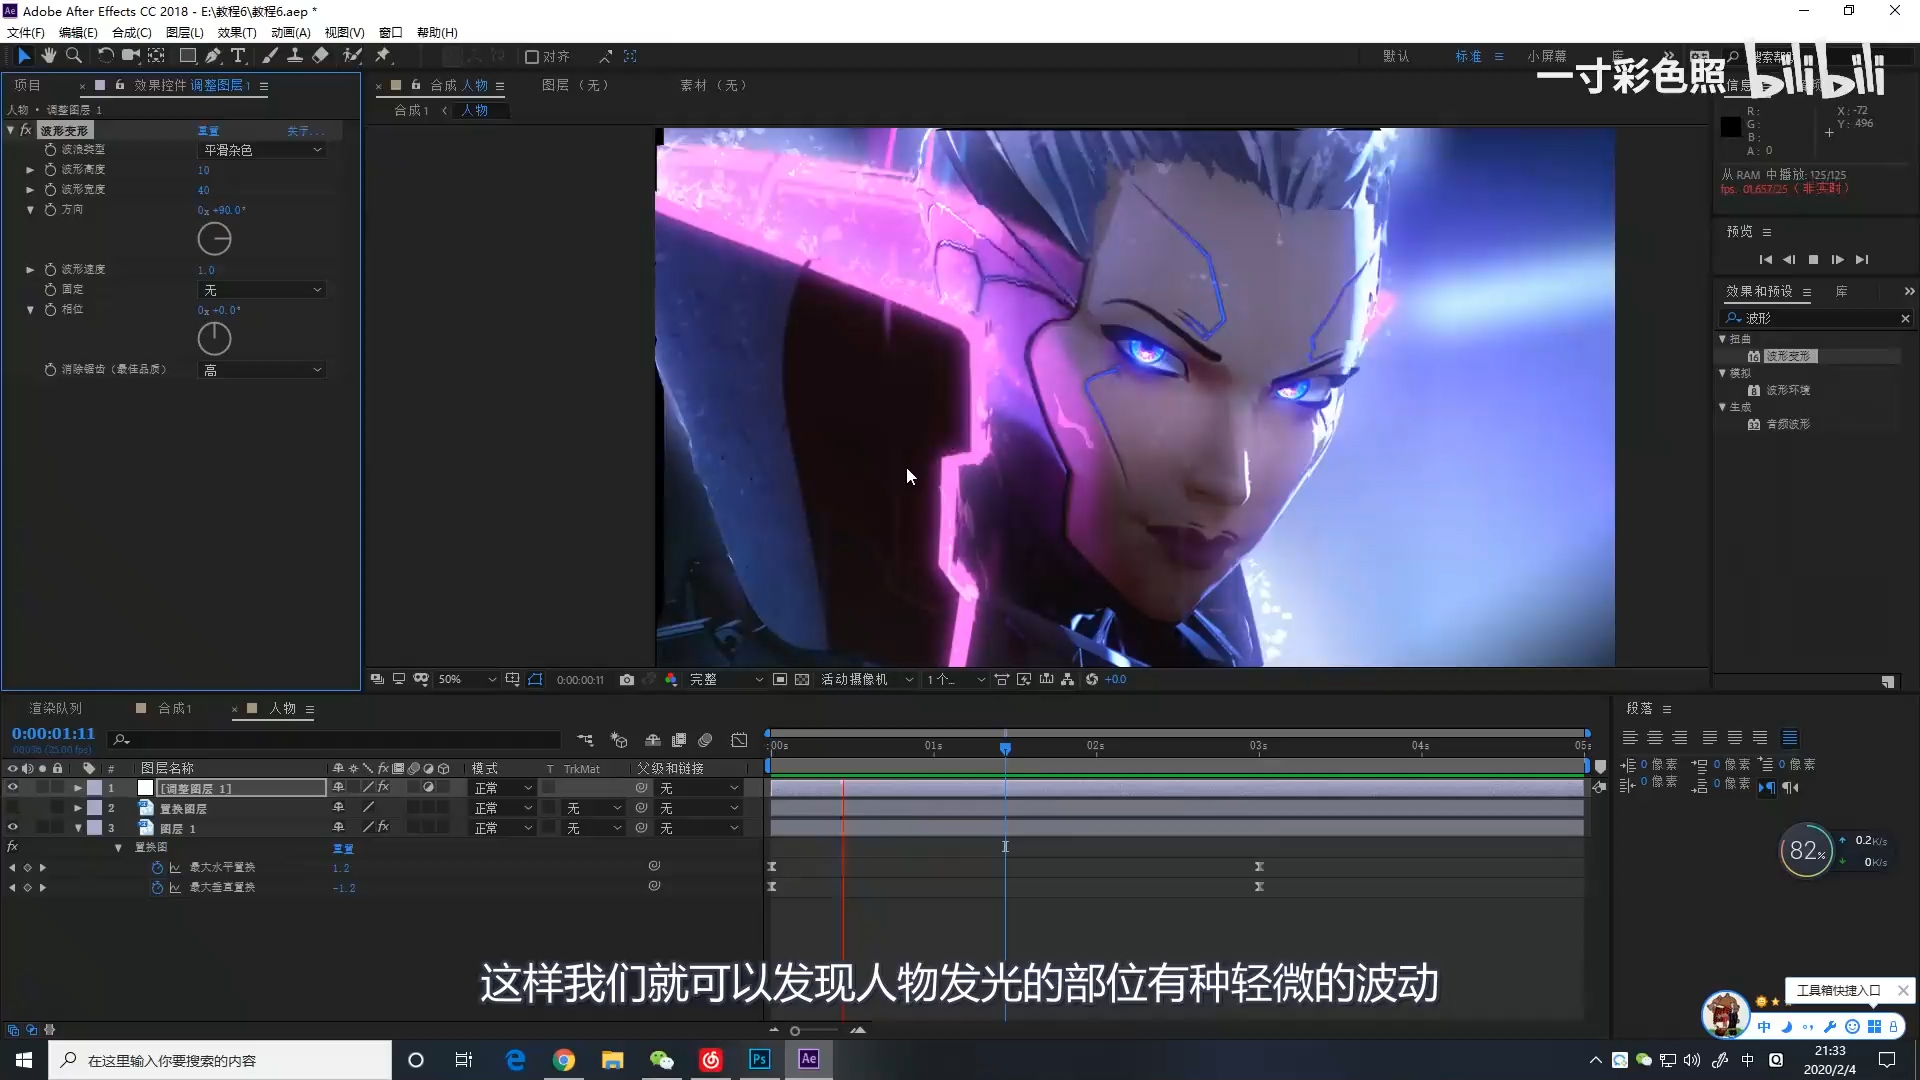Select the Pan Behind anchor point tool
The height and width of the screenshot is (1080, 1920).
point(157,56)
